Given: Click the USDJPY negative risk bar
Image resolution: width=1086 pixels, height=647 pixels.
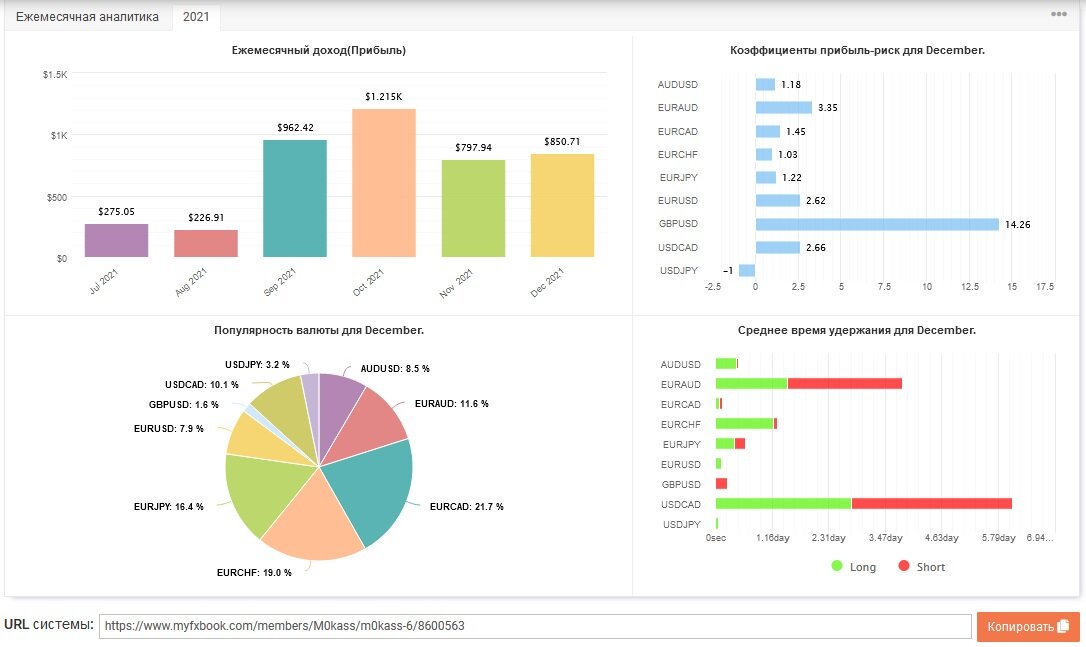Looking at the screenshot, I should click(747, 270).
